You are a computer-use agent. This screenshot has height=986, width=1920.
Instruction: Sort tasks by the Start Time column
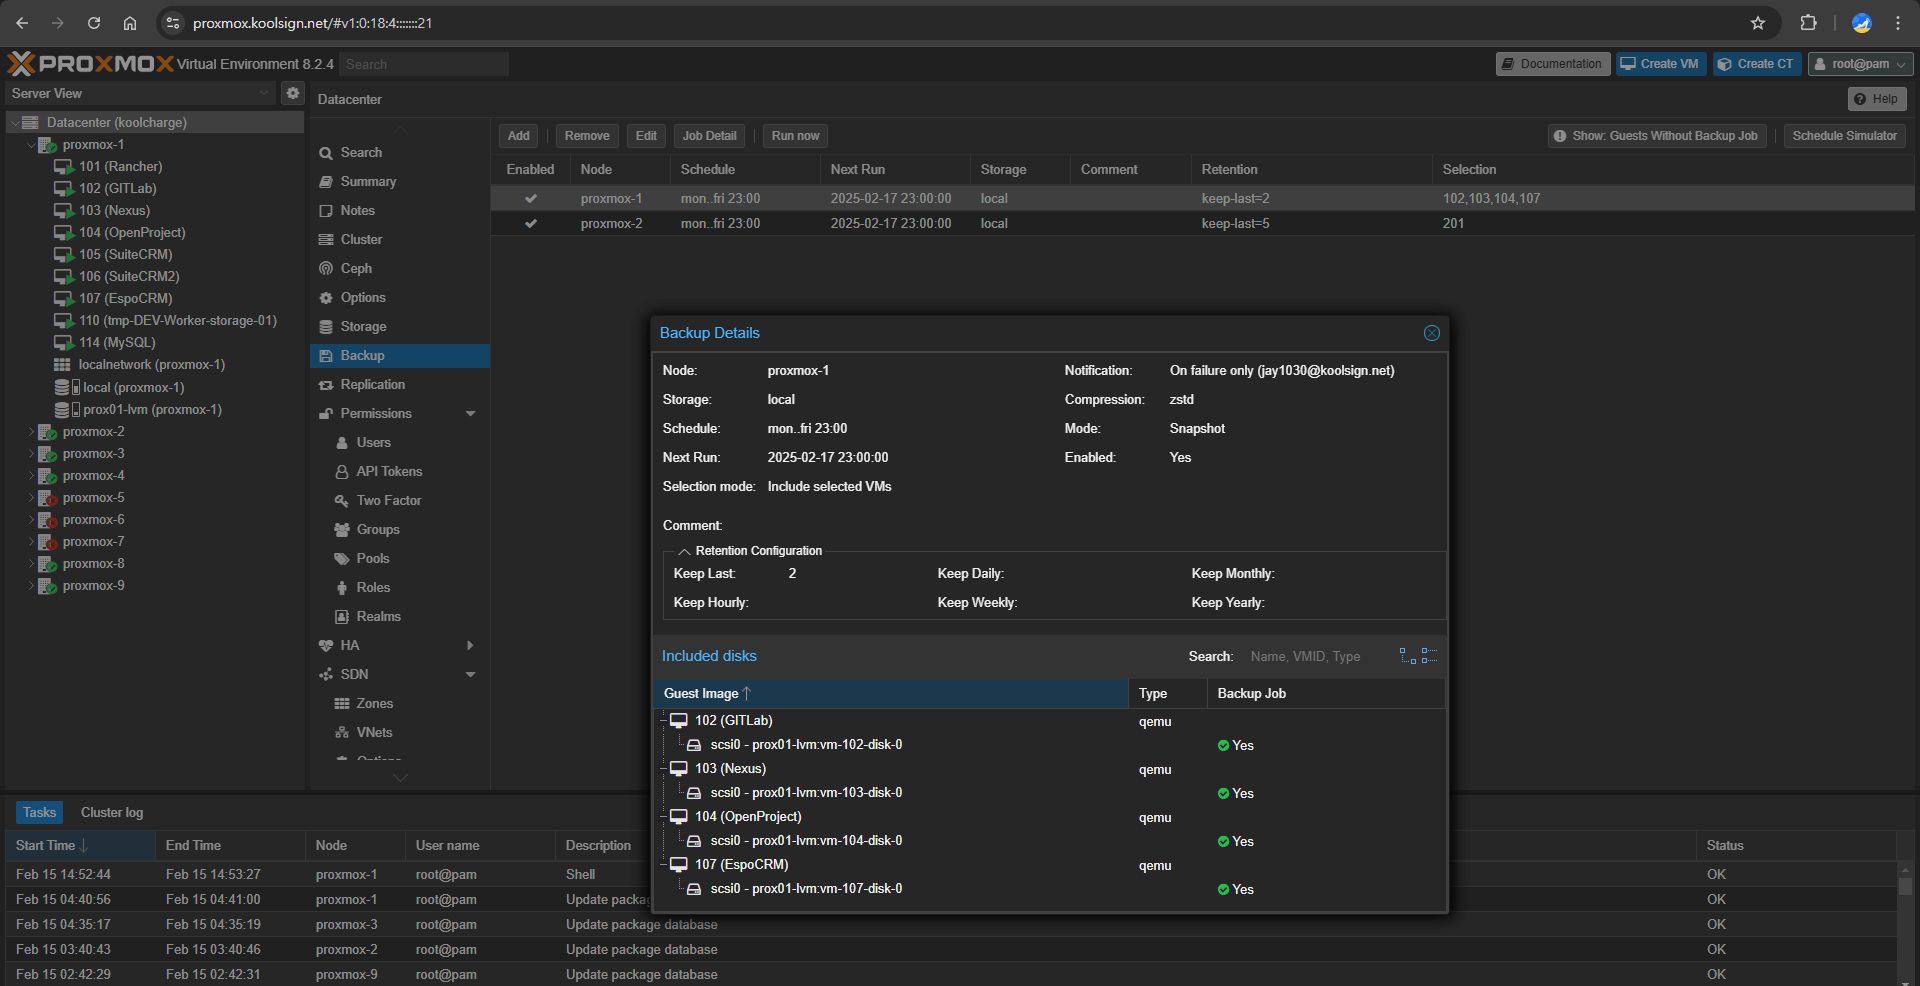(x=81, y=846)
